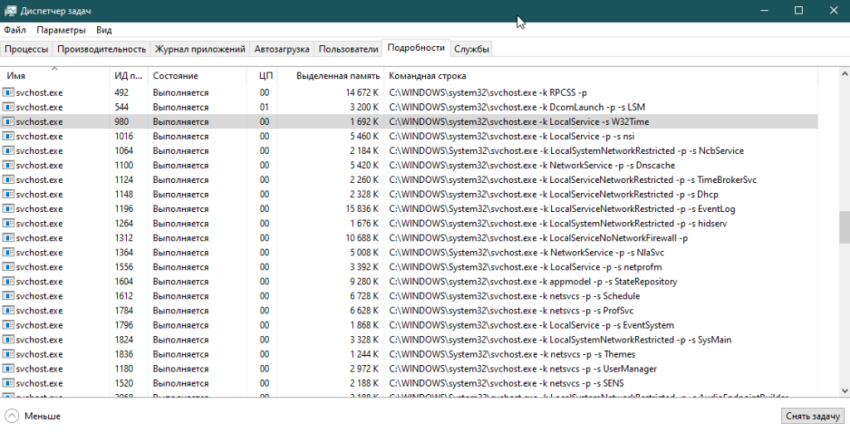Click the svchost.exe icon for PID 544
Viewport: 850px width, 433px height.
(x=8, y=107)
